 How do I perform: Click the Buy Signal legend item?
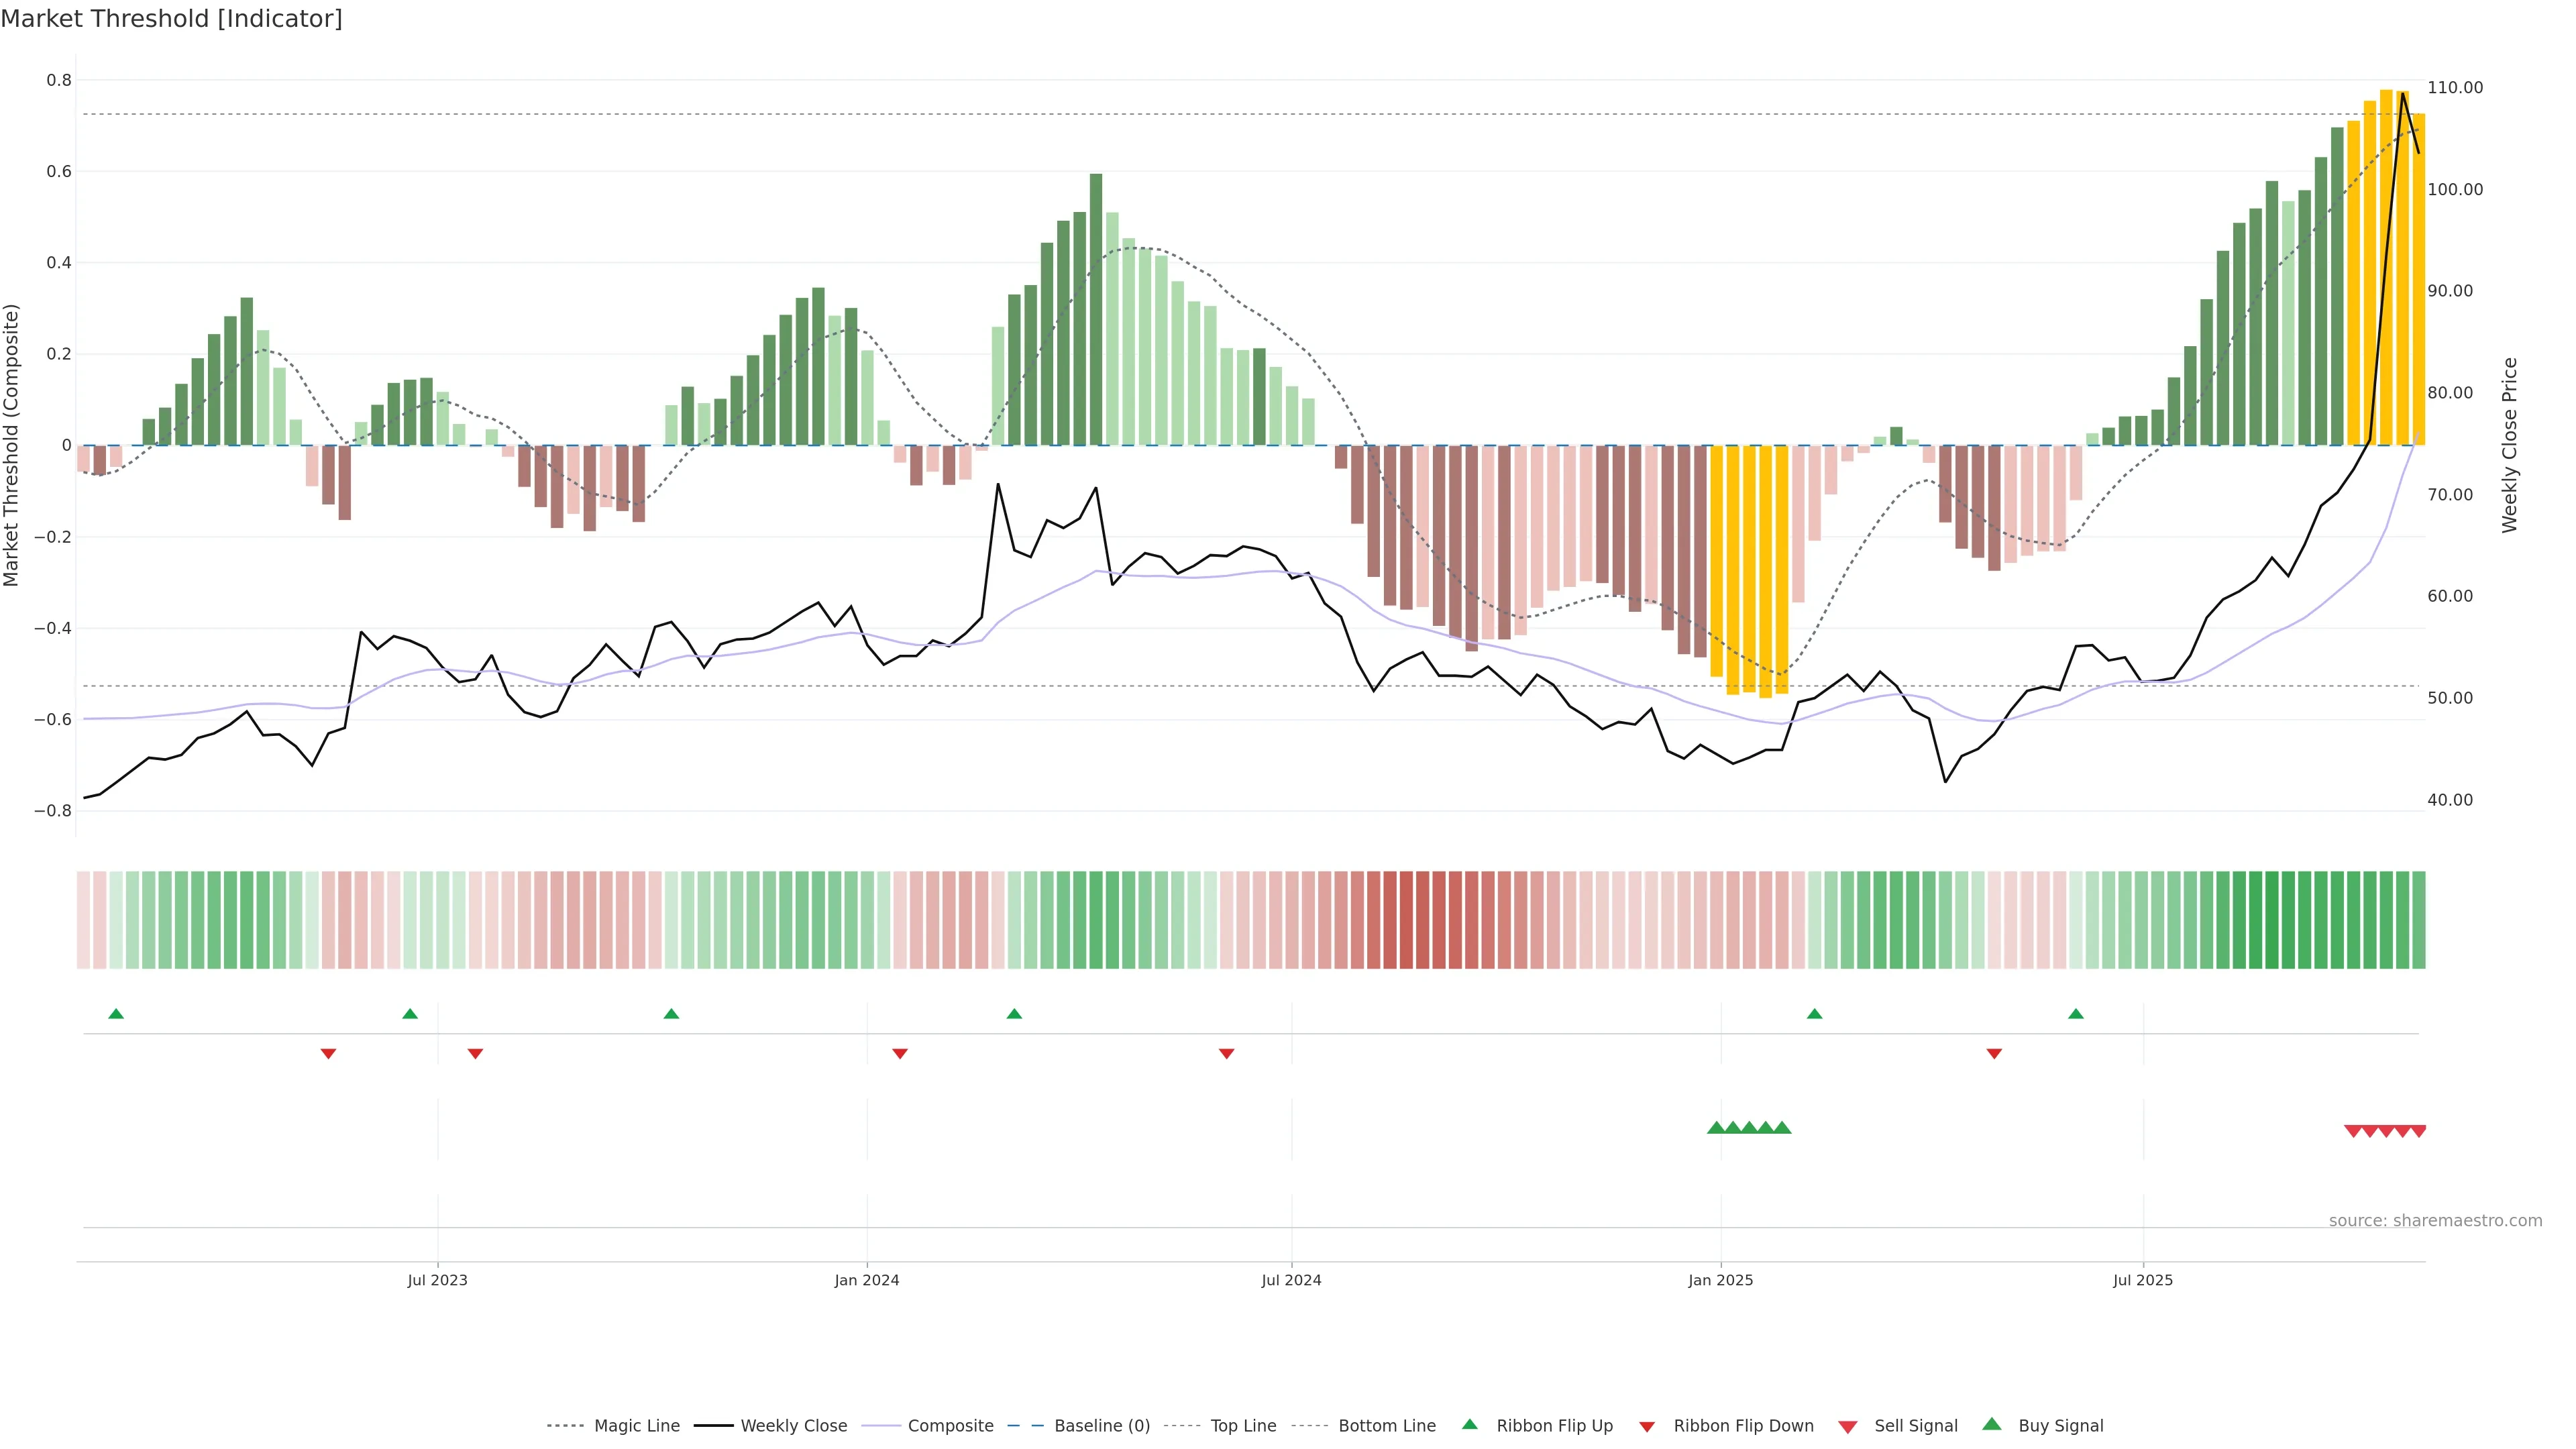[2060, 1426]
